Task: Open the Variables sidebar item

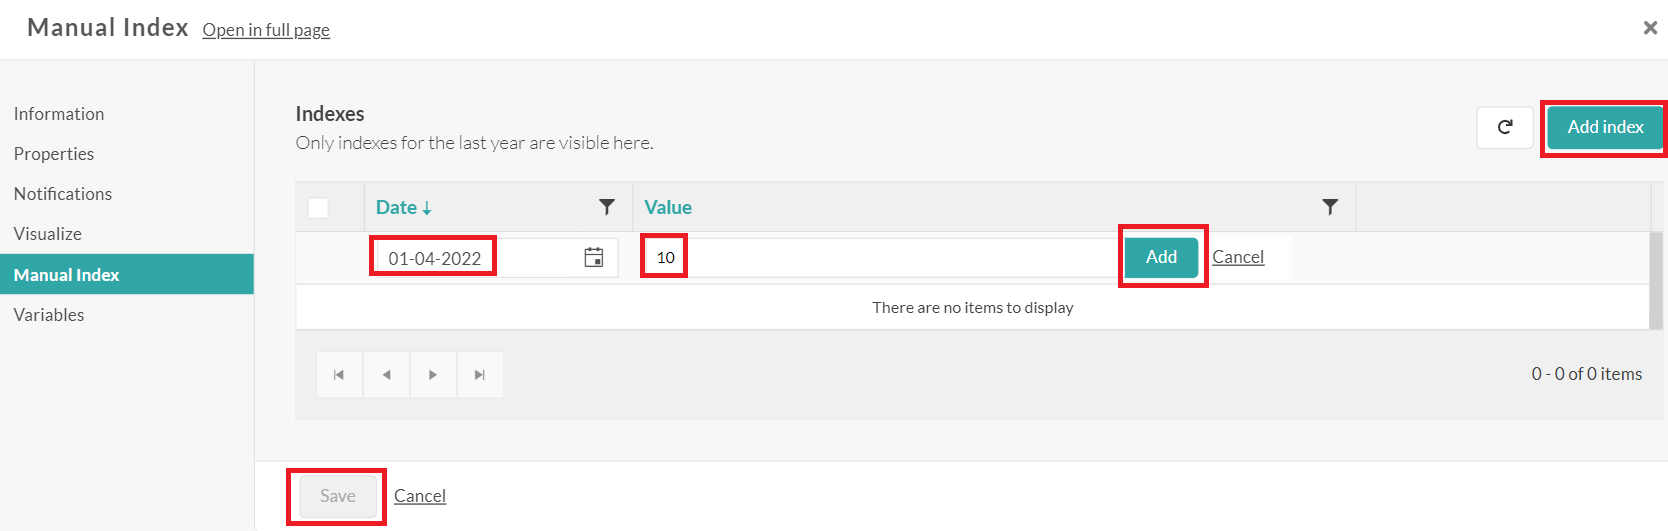Action: point(49,315)
